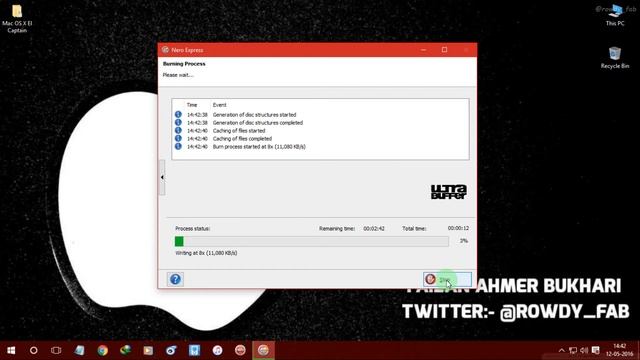Click the info icon beside 'Caching of files started'
The image size is (640, 360).
178,130
